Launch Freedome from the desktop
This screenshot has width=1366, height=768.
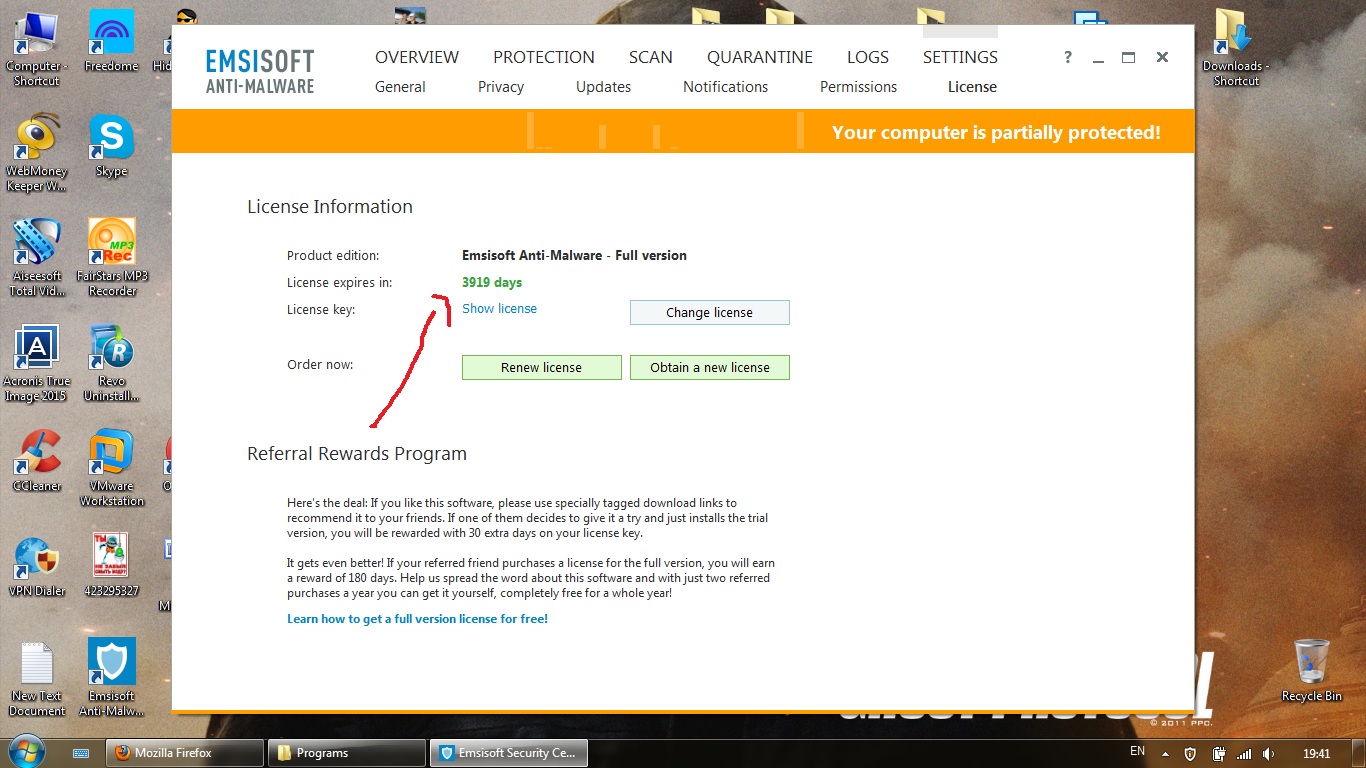112,42
